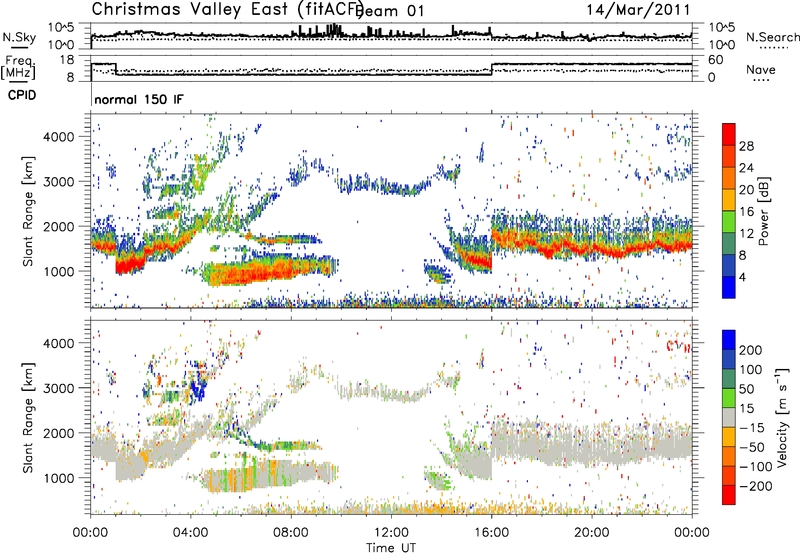Click the "100" label on the velocity colorbar
Image resolution: width=800 pixels, height=554 pixels.
click(x=751, y=370)
